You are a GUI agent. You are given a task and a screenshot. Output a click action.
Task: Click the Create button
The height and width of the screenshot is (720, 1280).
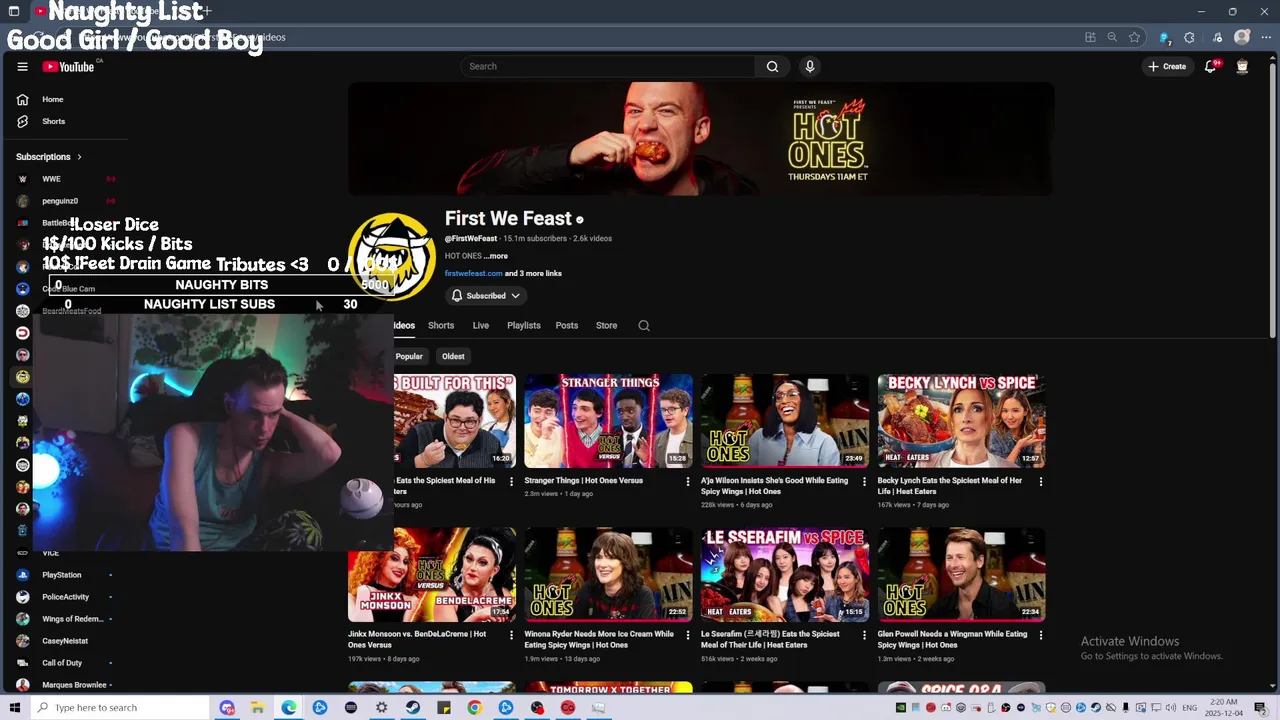[1167, 67]
